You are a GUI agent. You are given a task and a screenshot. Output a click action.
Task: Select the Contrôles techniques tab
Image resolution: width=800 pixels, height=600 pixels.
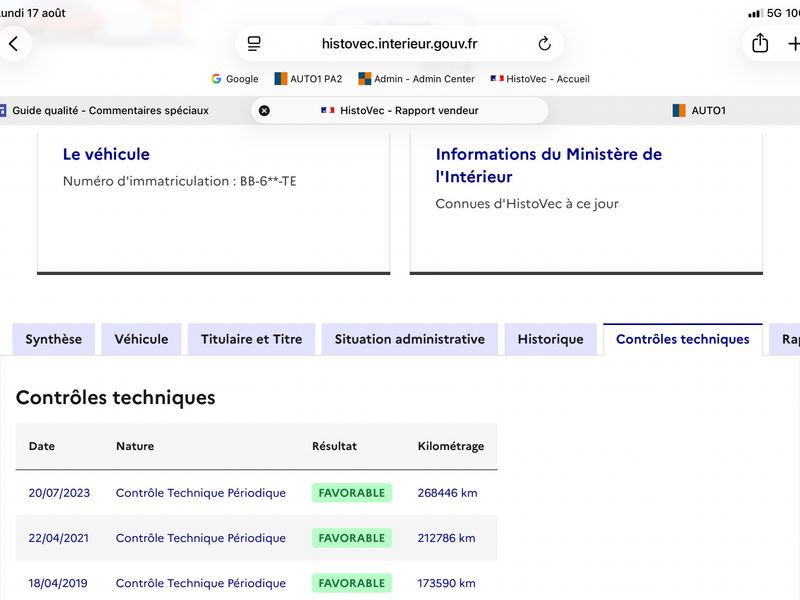click(x=683, y=339)
